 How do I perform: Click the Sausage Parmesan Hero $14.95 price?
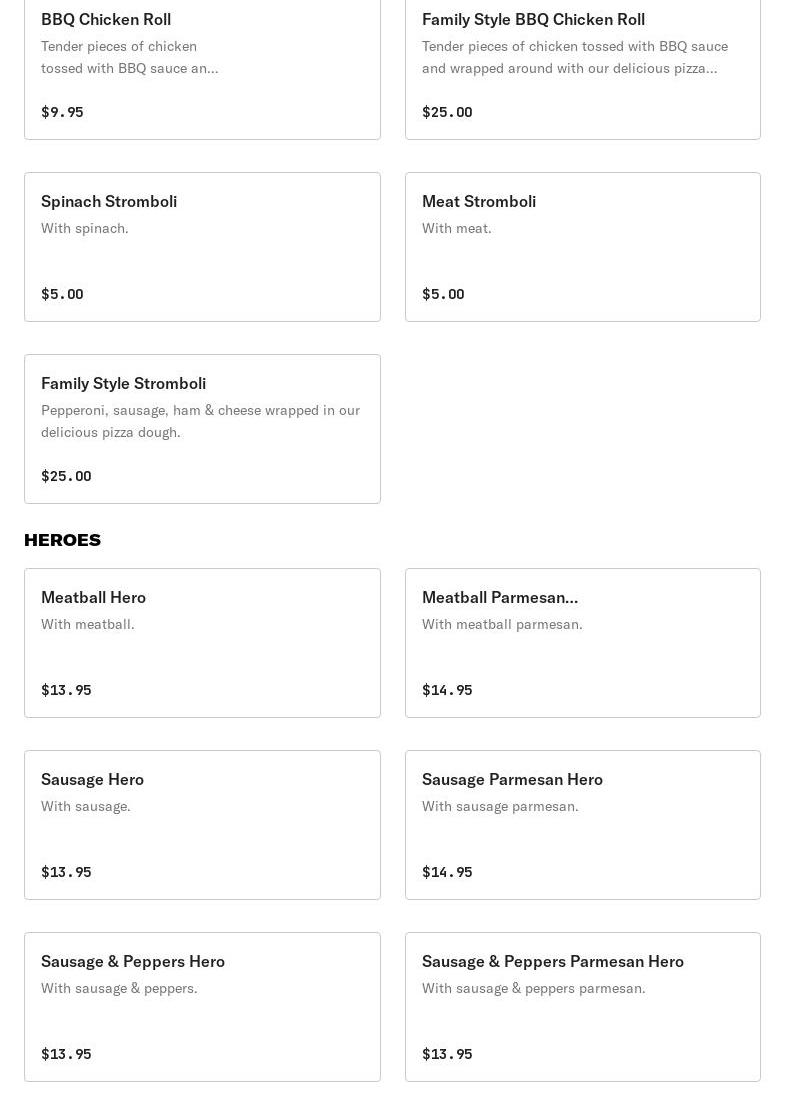pos(447,872)
